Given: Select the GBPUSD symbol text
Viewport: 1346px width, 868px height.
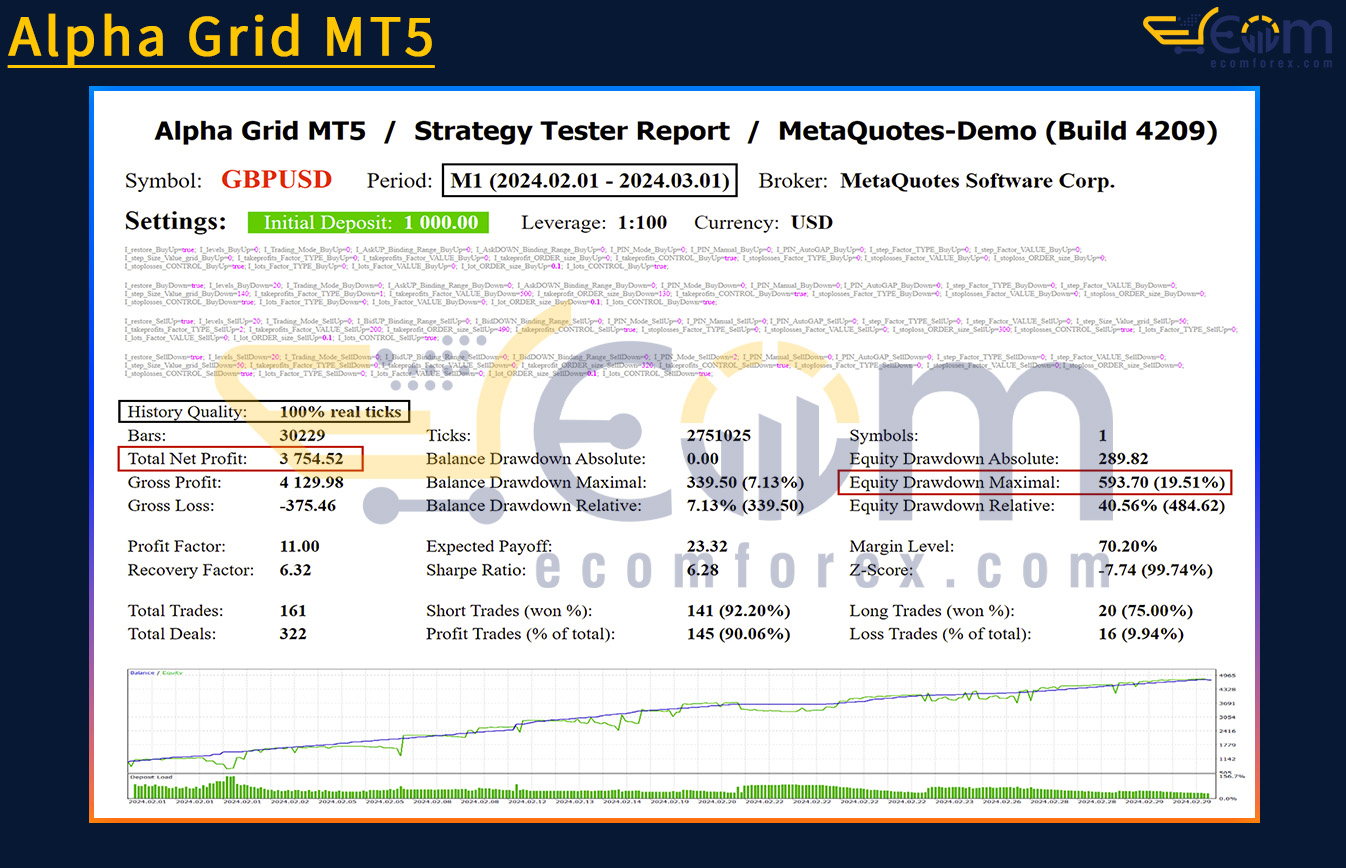Looking at the screenshot, I should 277,180.
